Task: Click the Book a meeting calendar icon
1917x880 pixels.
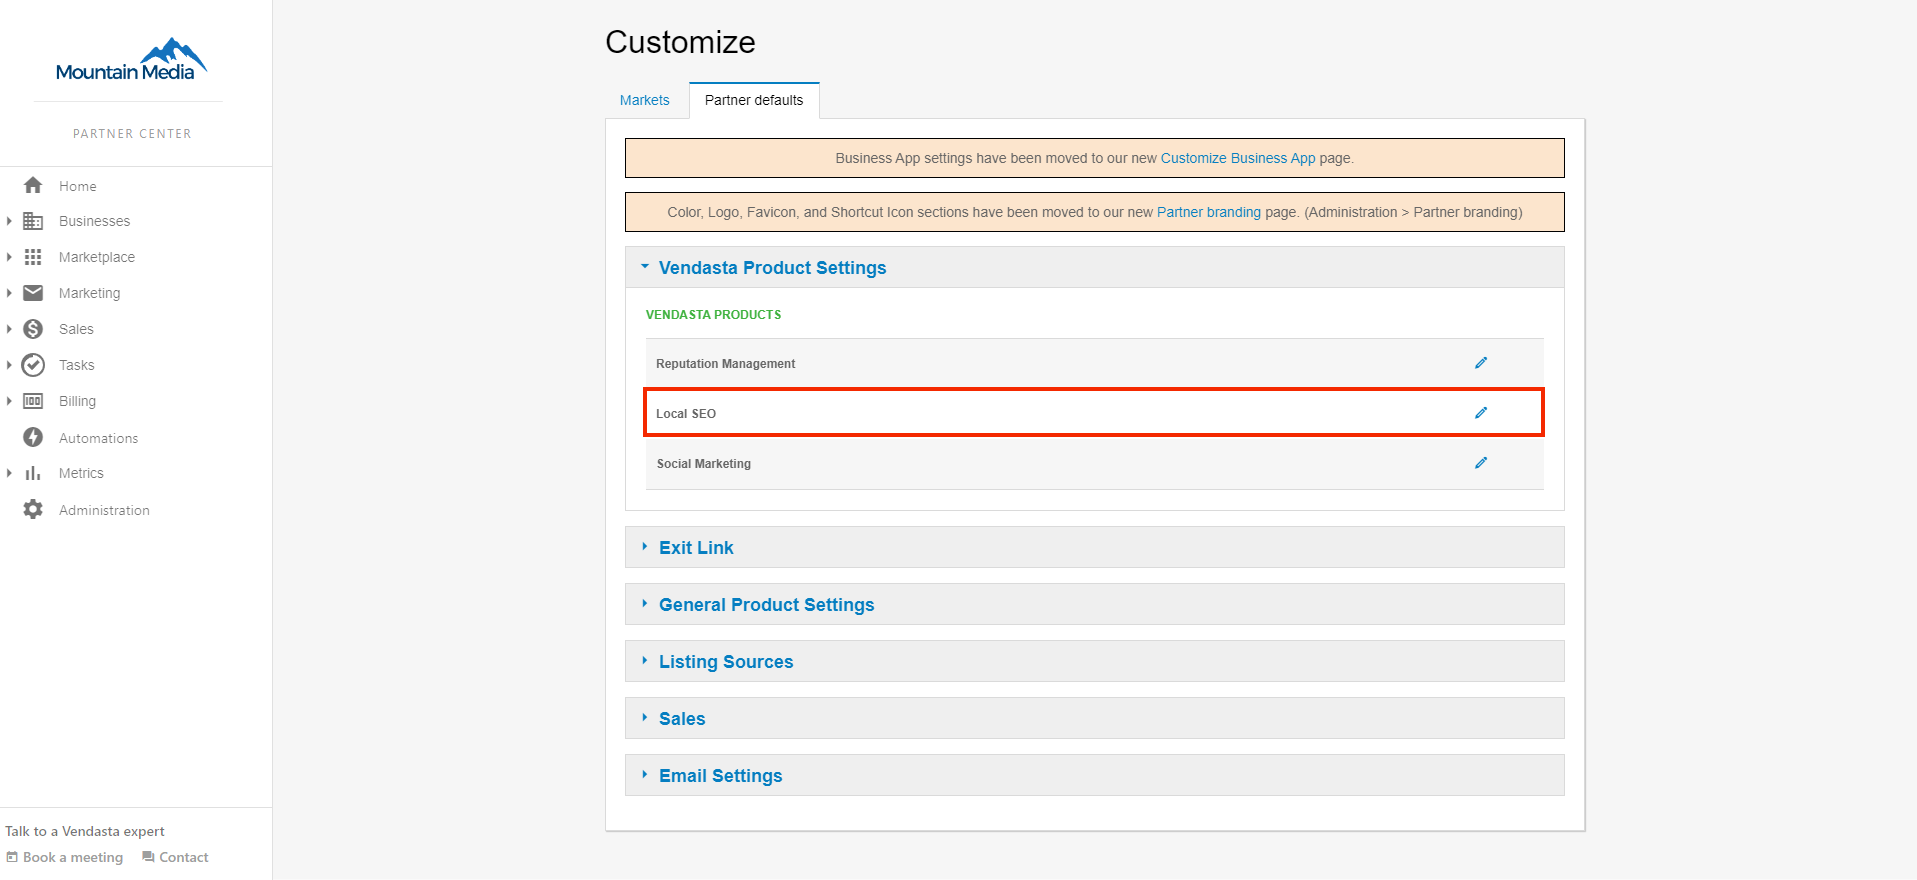Action: [x=12, y=857]
